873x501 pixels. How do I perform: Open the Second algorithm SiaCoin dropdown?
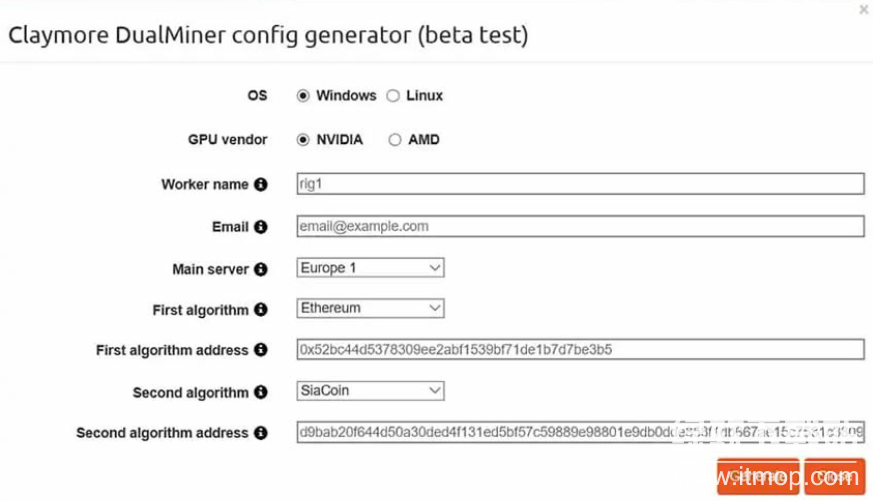(370, 391)
